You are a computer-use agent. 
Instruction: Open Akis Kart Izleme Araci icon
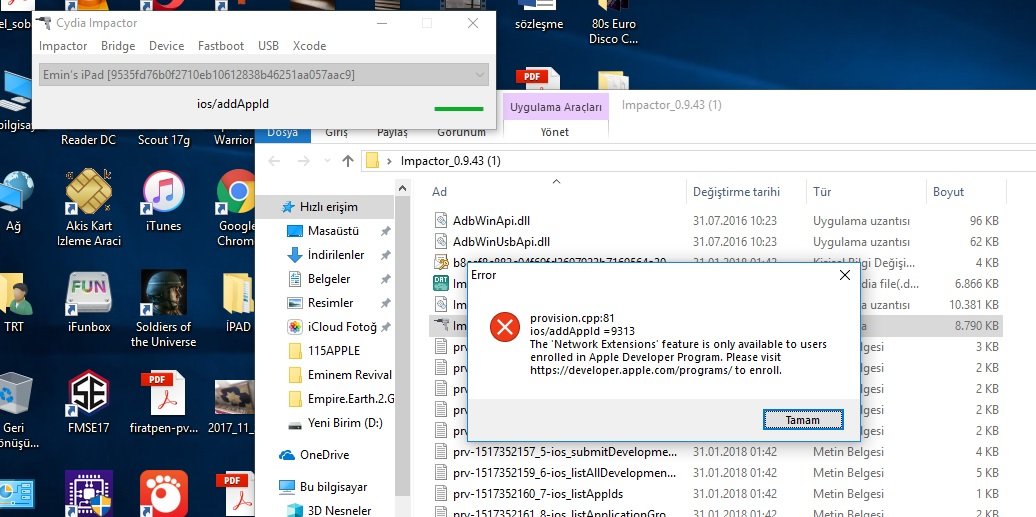(88, 195)
